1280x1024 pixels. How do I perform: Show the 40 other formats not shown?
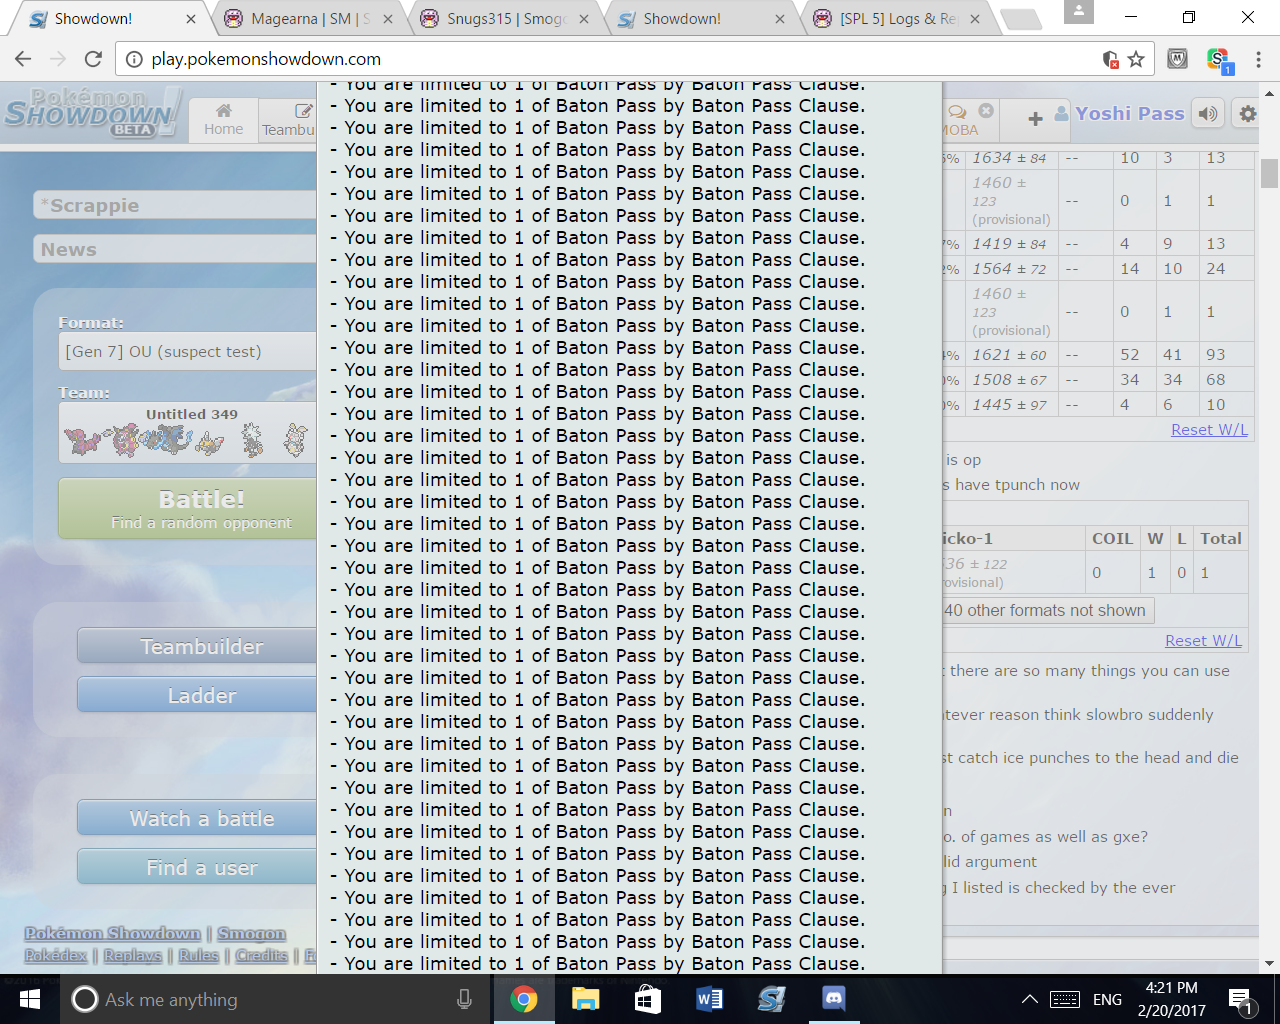tap(1047, 611)
